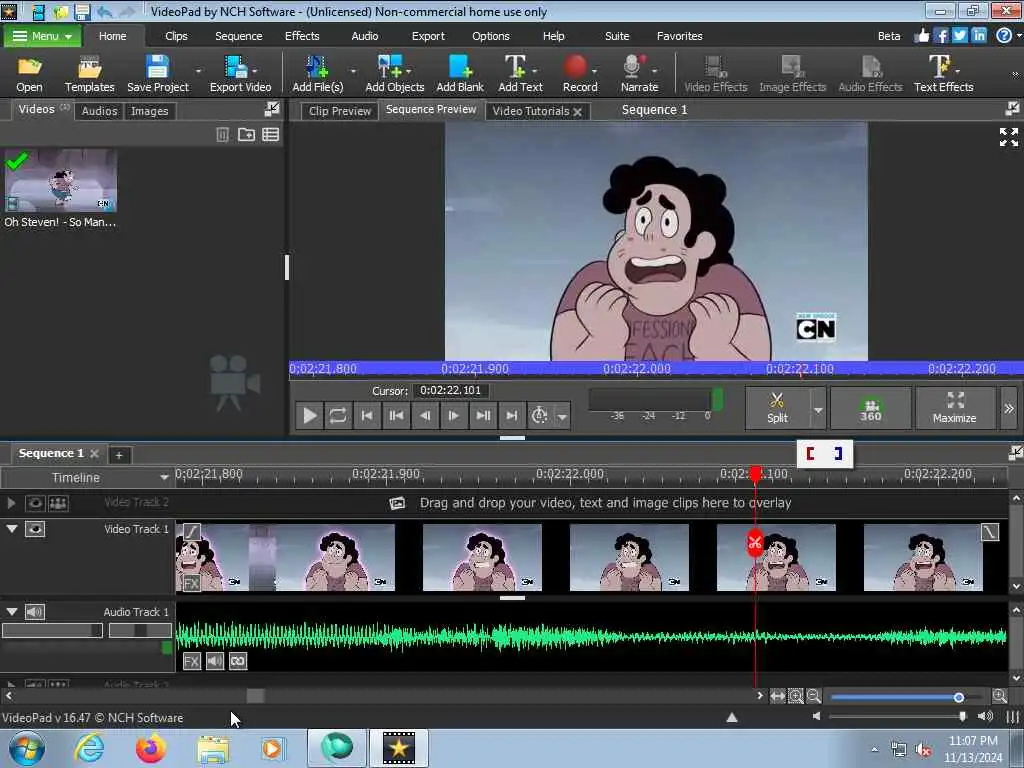Step back one frame
Screen dimensions: 1024x768
425,415
